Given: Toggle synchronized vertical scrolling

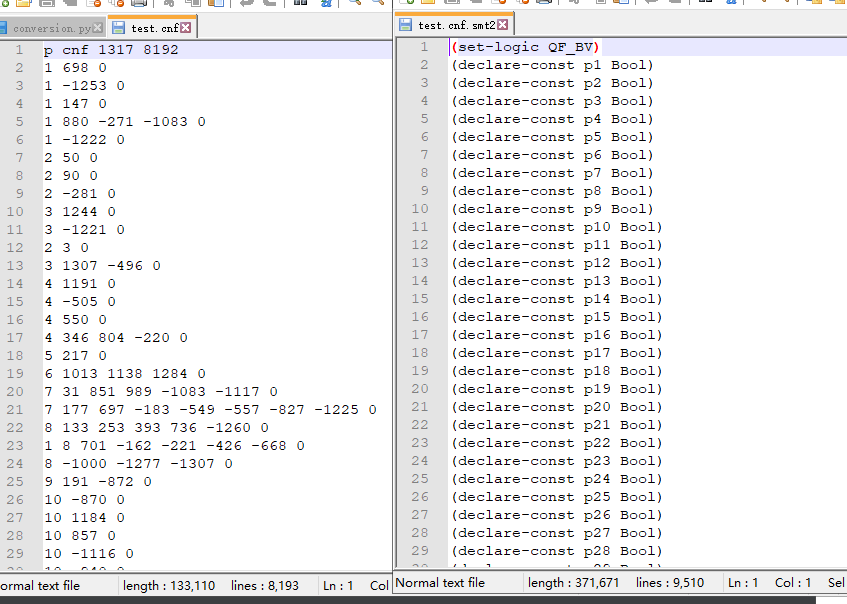Looking at the screenshot, I should pos(815,5).
